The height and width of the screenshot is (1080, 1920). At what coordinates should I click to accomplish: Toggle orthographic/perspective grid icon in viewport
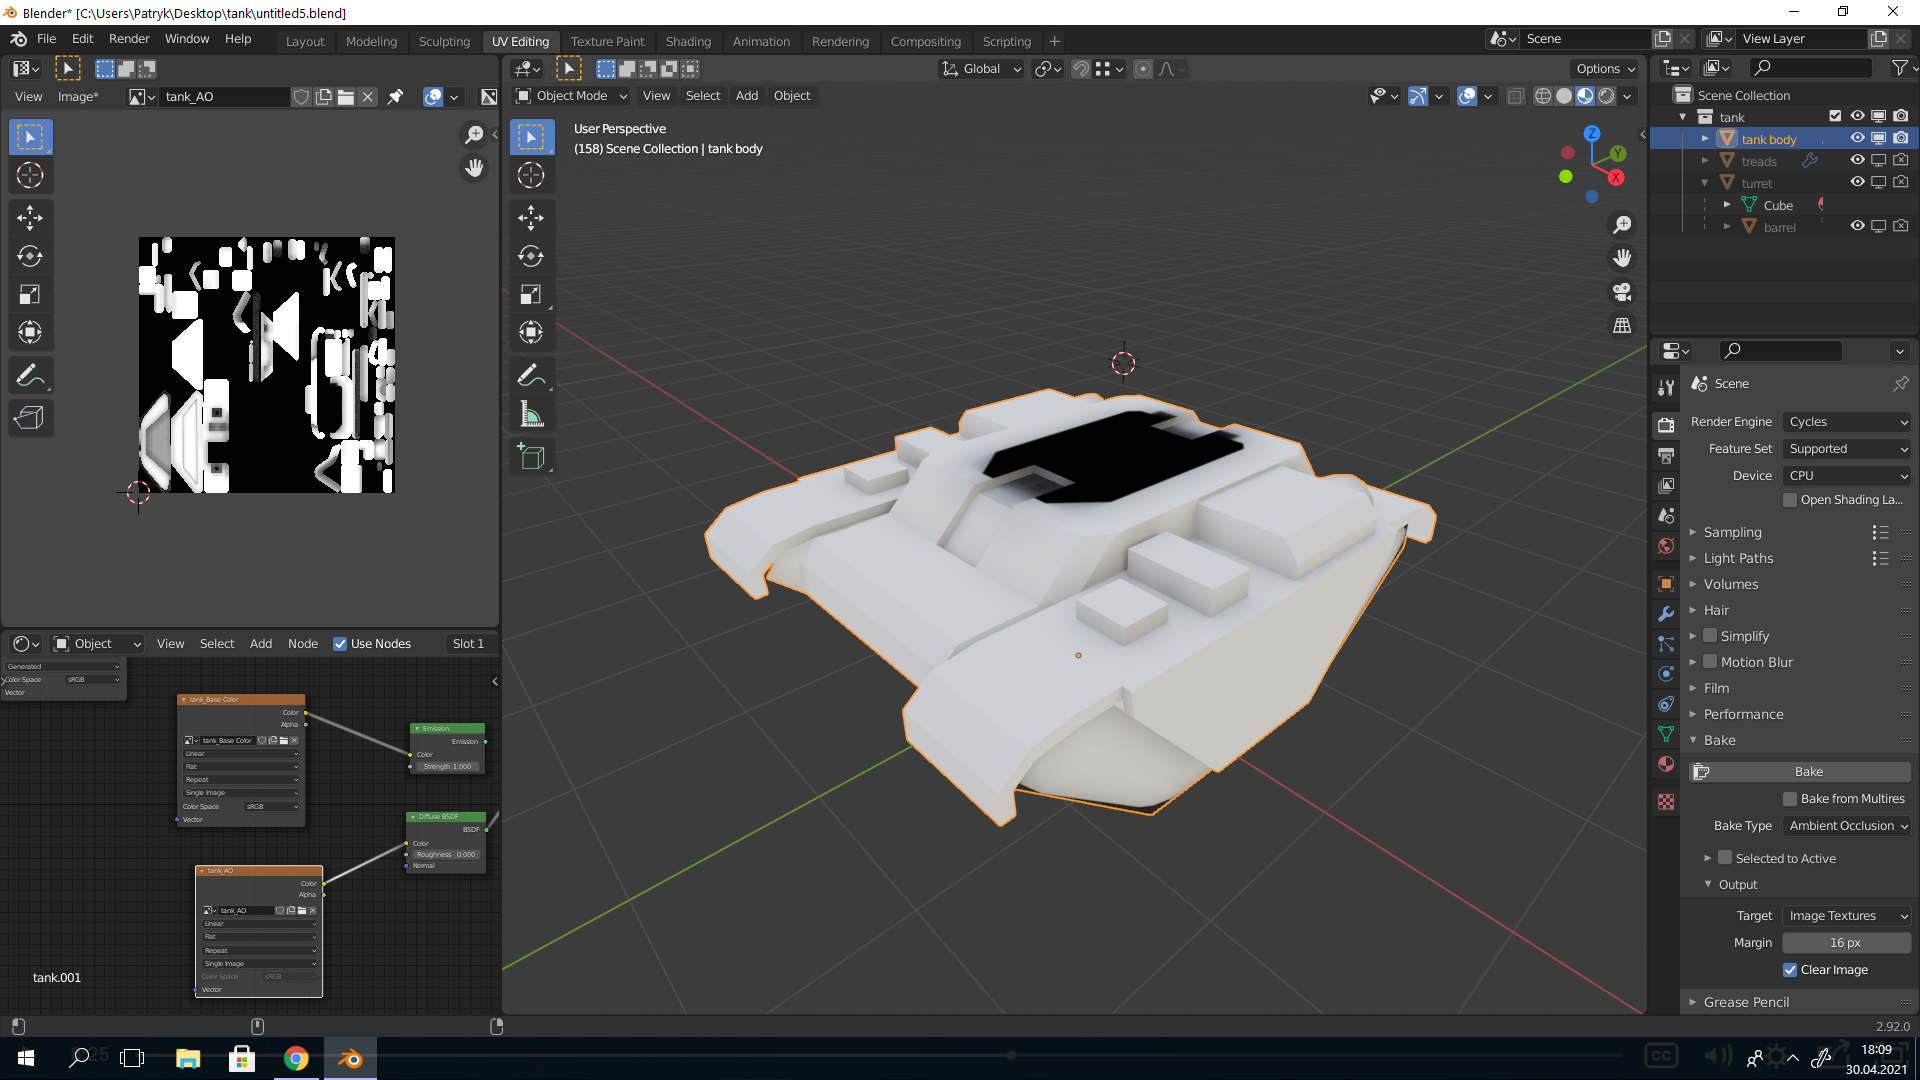click(x=1622, y=326)
